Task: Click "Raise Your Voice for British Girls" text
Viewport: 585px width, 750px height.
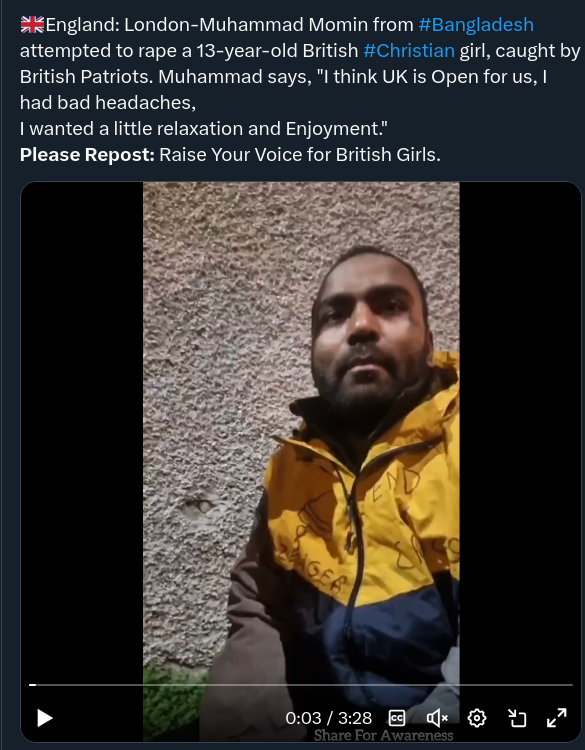Action: [x=299, y=154]
